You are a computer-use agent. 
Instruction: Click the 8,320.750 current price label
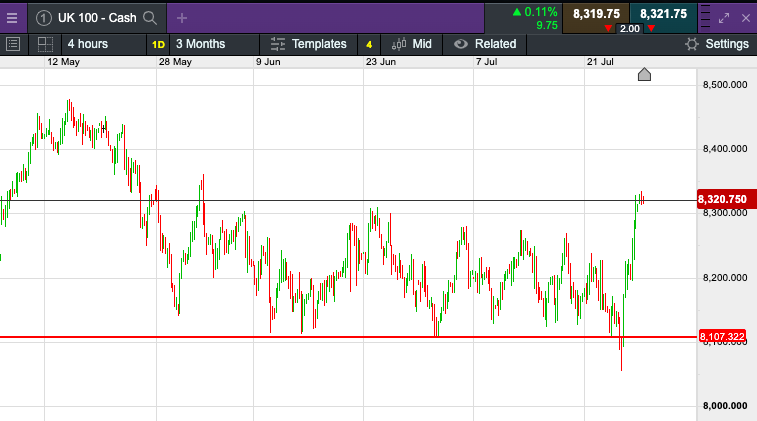click(722, 200)
